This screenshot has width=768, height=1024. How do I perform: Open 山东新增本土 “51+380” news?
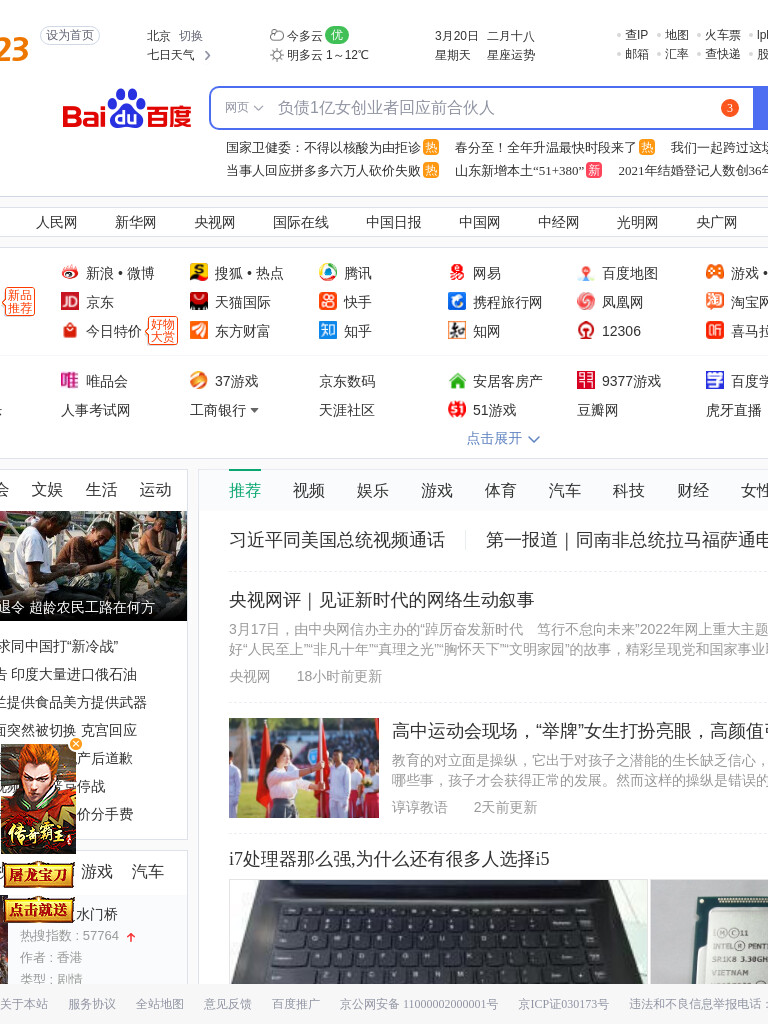click(519, 171)
